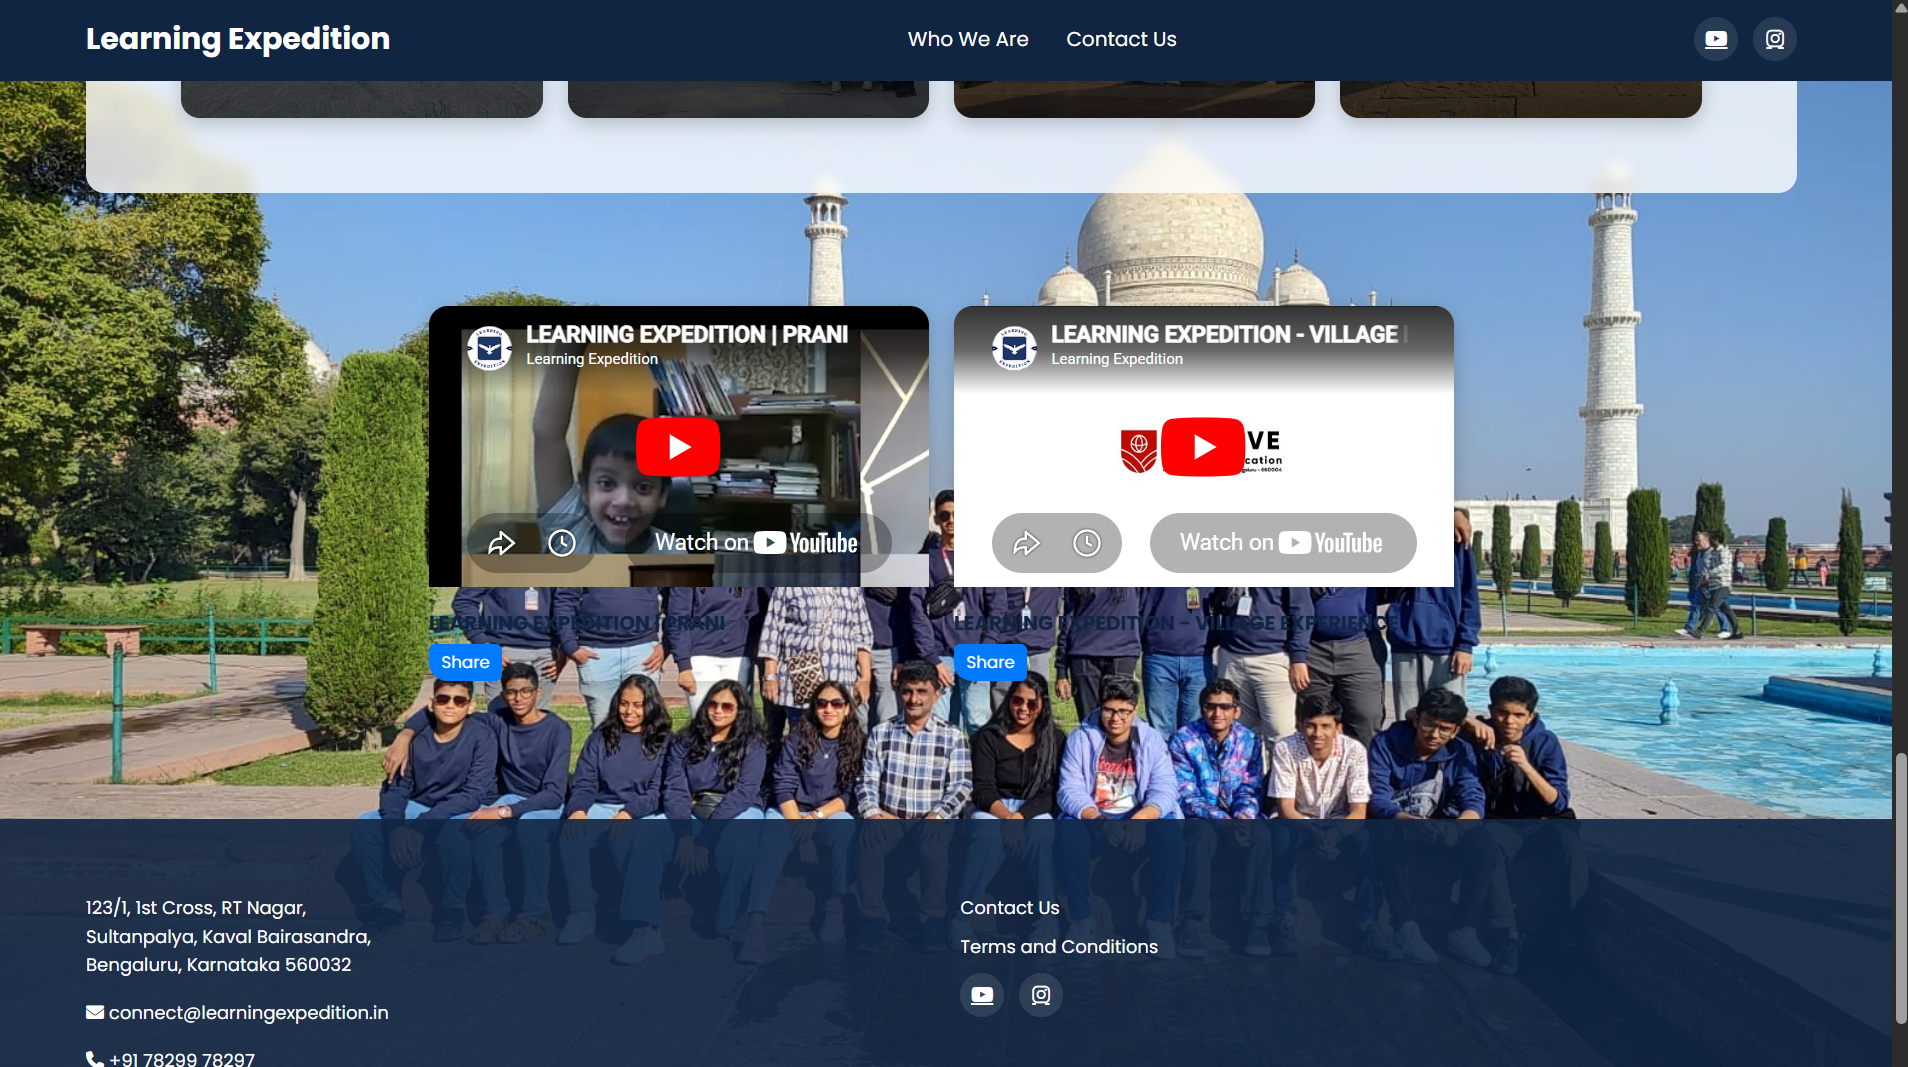Screen dimensions: 1908x1067
Task: Click the connect@learningexpedition.in email link
Action: coord(248,1013)
